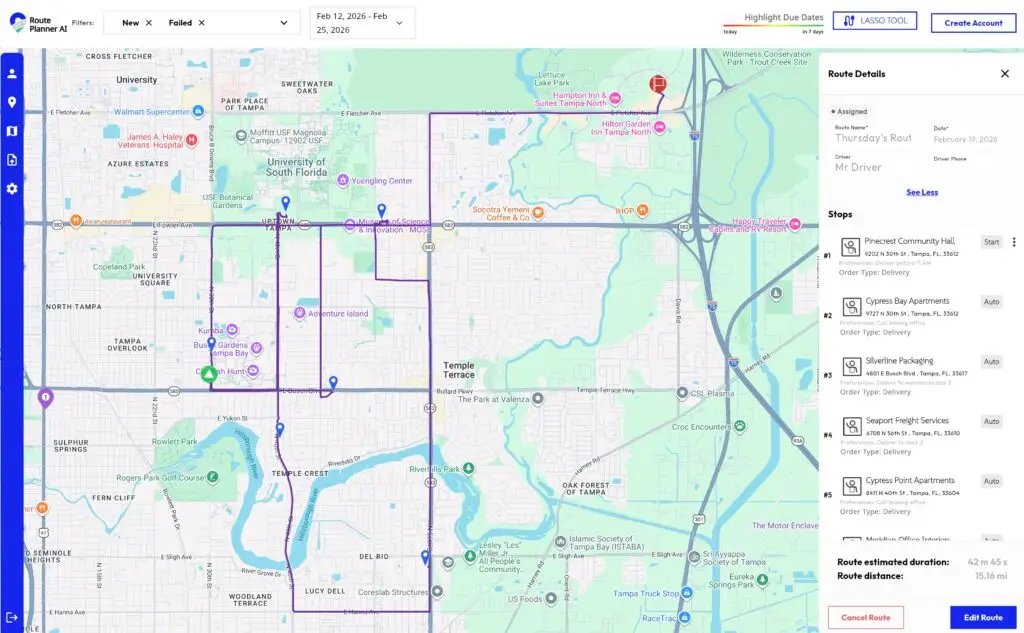The width and height of the screenshot is (1024, 633).
Task: Activate the Lasso Tool
Action: 874,20
